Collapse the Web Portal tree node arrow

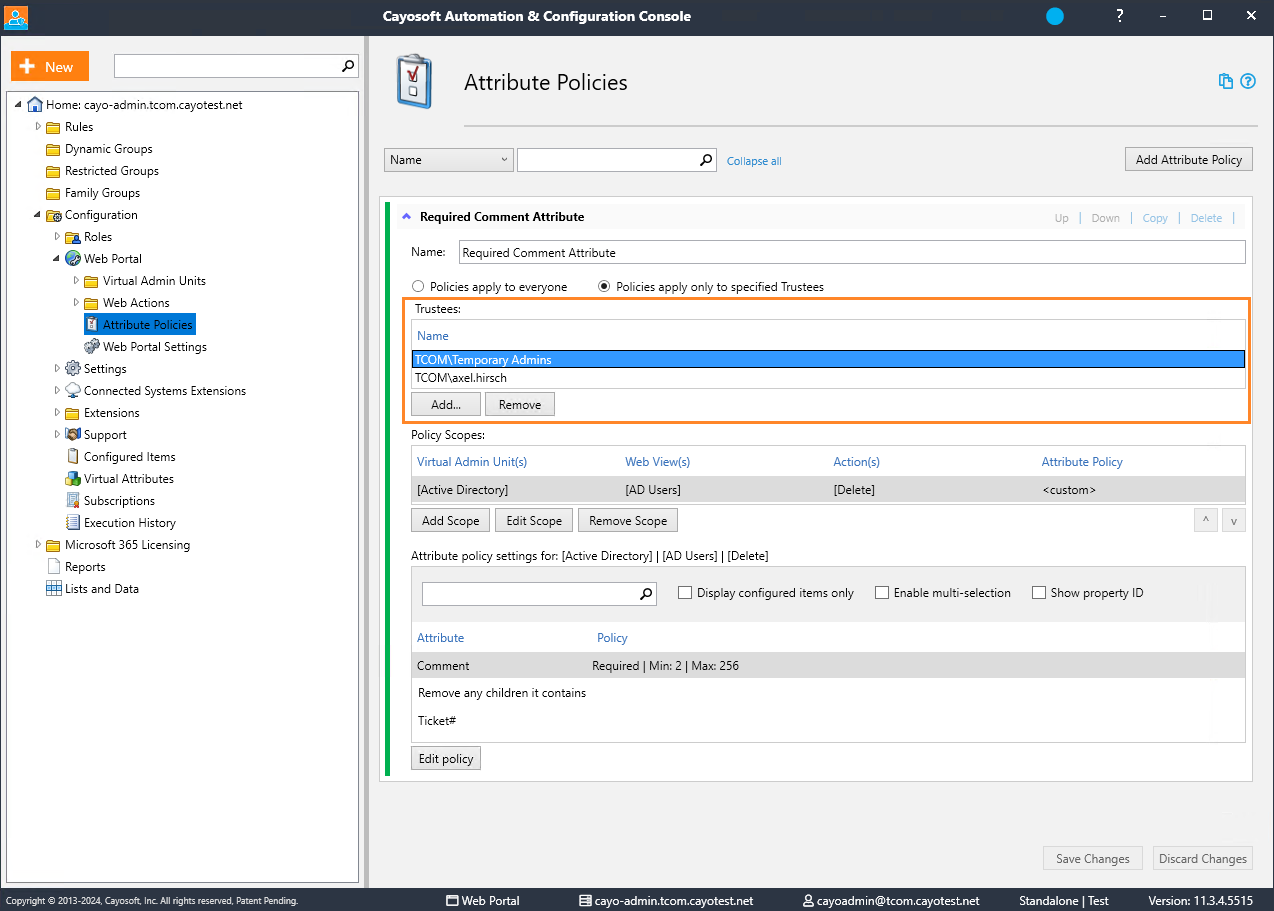(57, 259)
